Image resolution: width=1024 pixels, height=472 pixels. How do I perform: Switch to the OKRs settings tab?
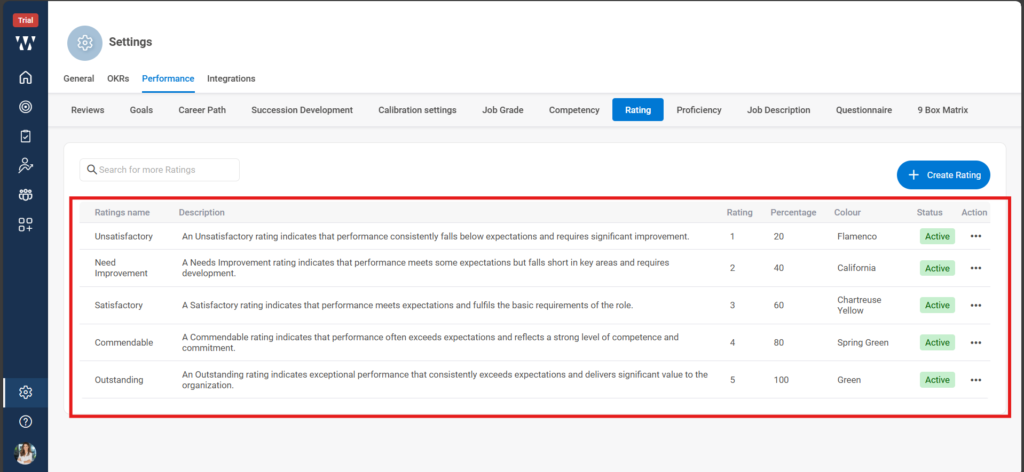[118, 79]
